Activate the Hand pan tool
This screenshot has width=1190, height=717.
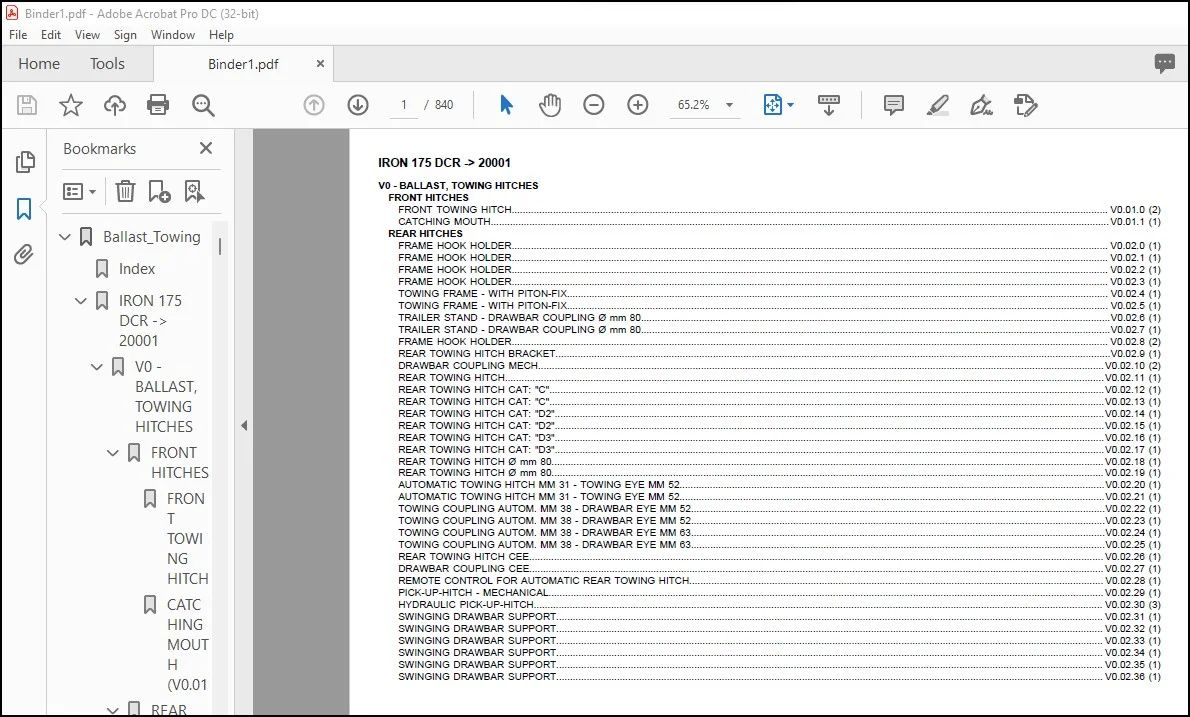click(550, 105)
